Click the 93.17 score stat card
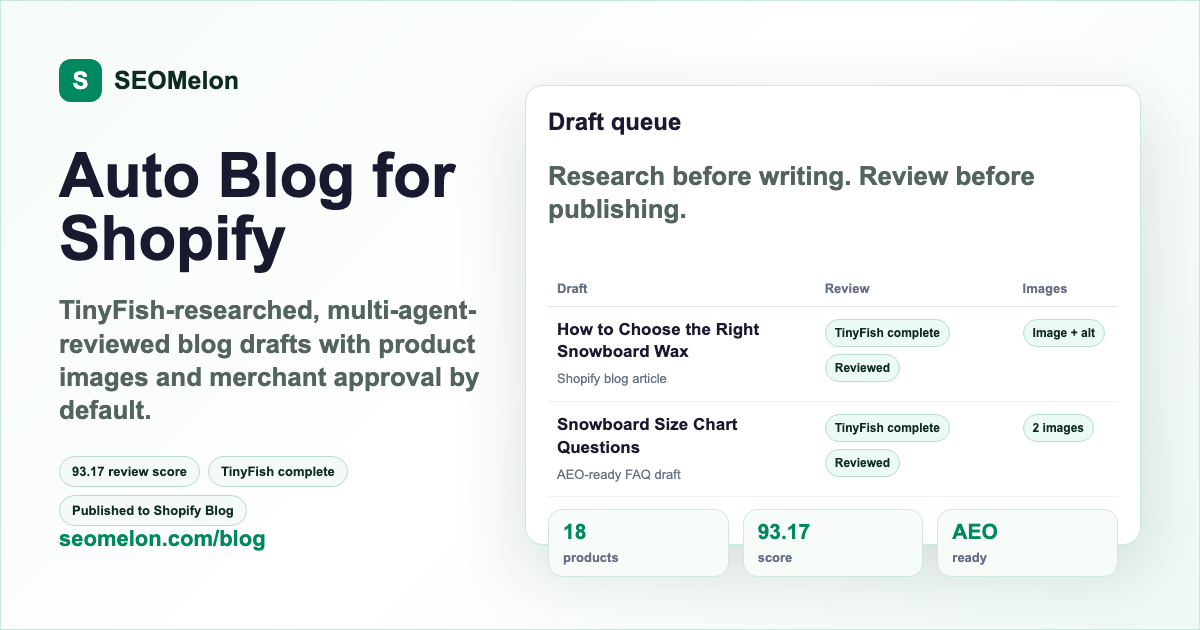Screen dimensions: 1200x630 pyautogui.click(x=833, y=543)
